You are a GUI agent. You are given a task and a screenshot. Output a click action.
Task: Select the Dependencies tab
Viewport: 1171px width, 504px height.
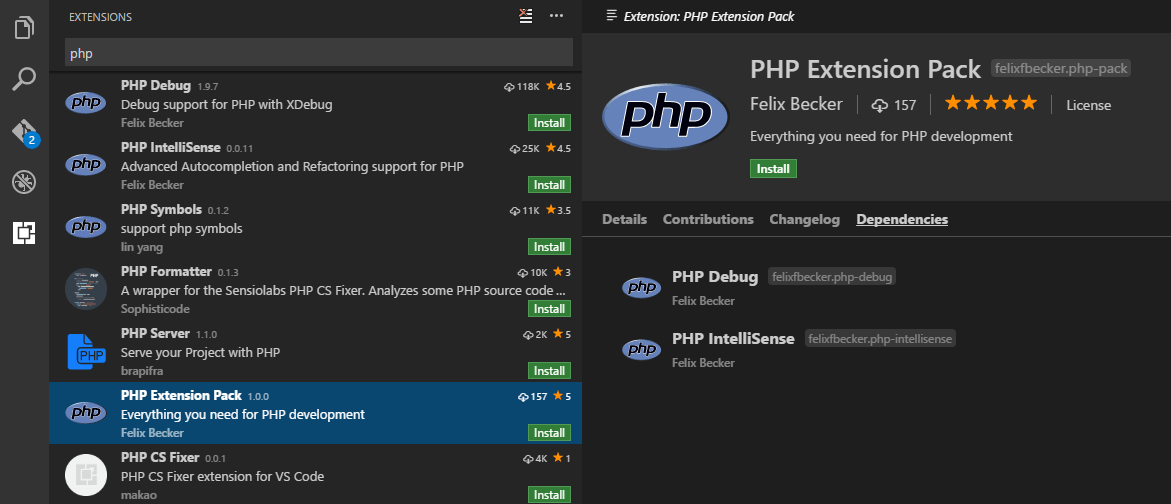coord(902,219)
